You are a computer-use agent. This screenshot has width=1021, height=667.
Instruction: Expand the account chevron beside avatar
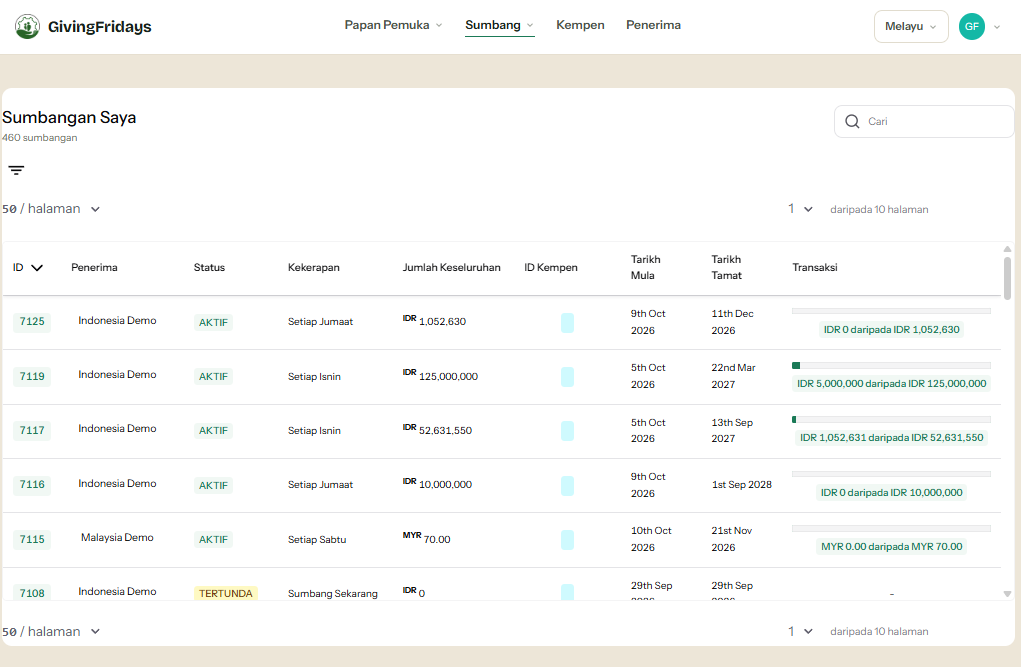(997, 27)
